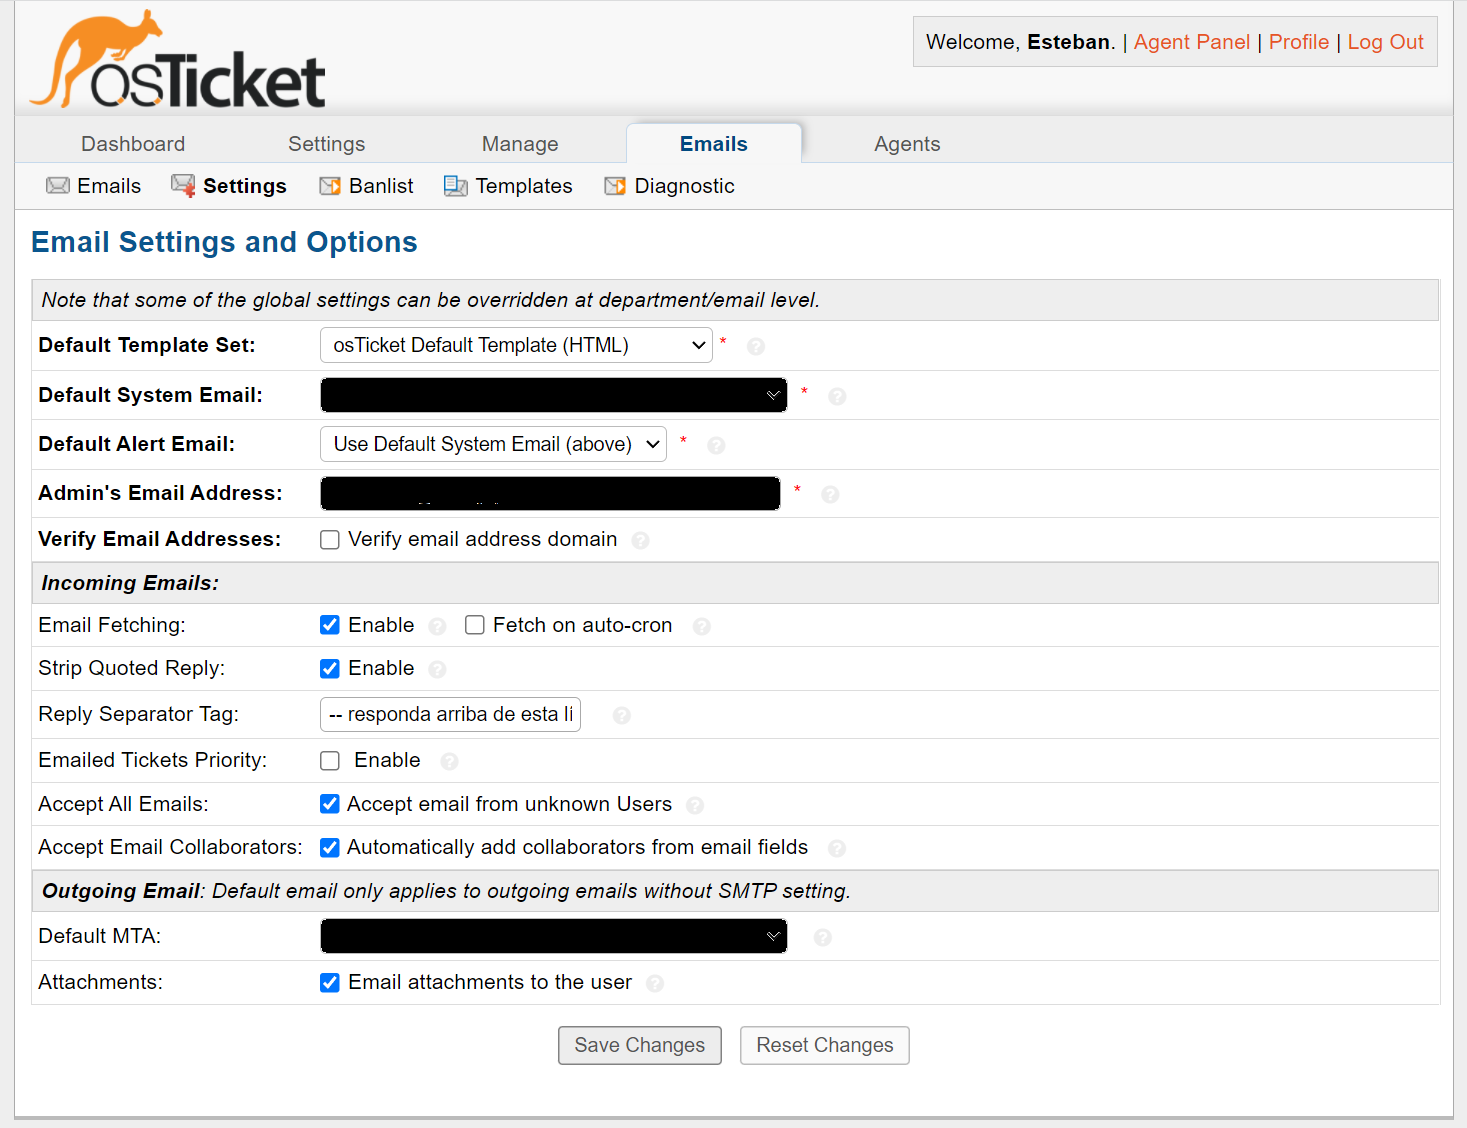Click the Diagnostic icon in sub-navigation

click(x=615, y=186)
